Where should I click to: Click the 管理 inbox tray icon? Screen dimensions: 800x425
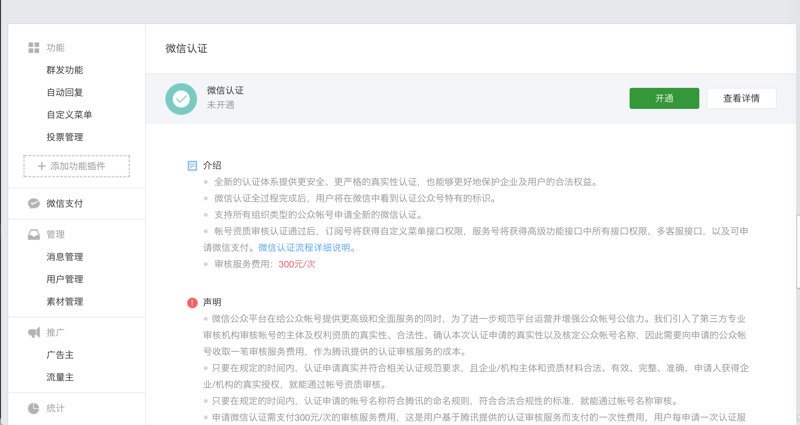point(34,235)
